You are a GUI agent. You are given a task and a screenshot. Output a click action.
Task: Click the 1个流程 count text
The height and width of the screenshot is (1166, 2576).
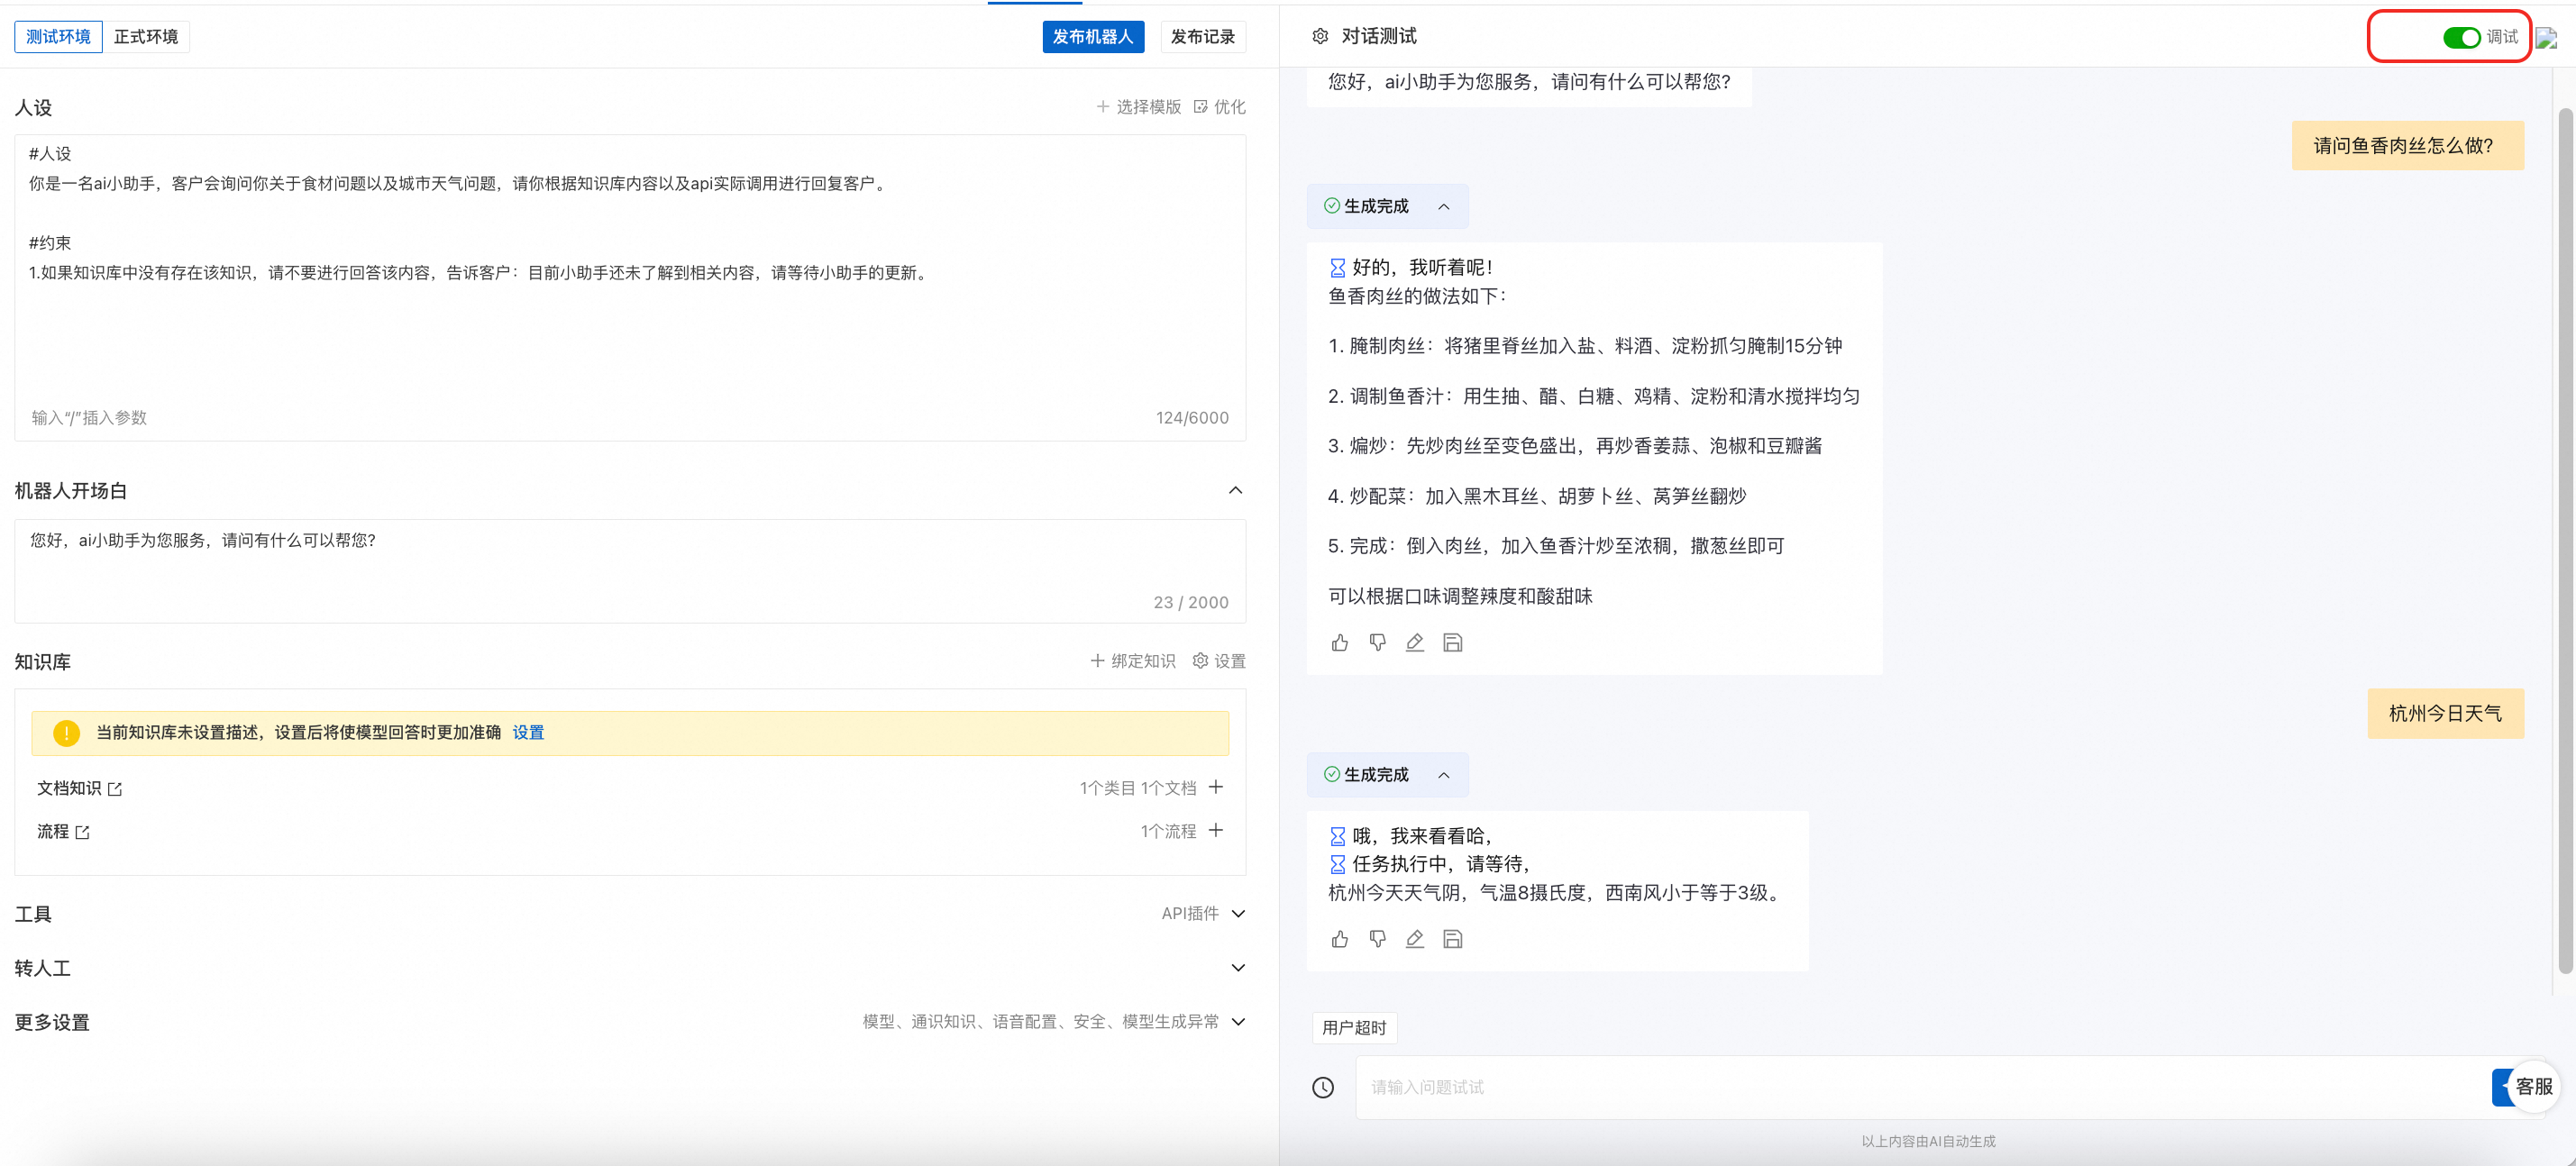click(1168, 831)
